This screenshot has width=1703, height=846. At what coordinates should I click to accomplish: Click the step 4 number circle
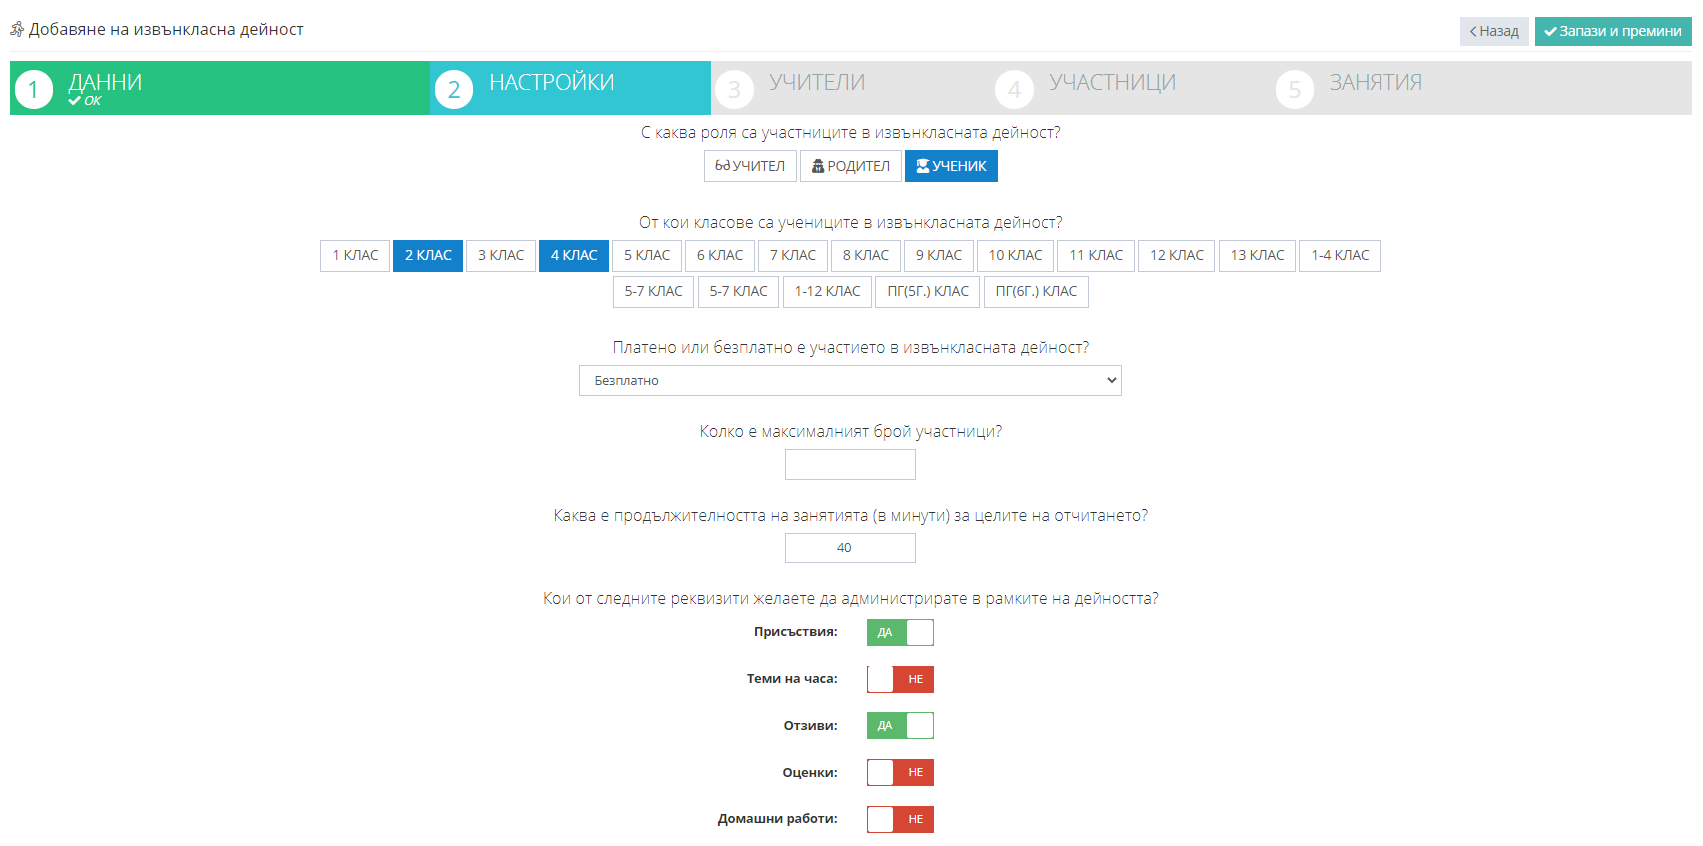click(x=1014, y=90)
